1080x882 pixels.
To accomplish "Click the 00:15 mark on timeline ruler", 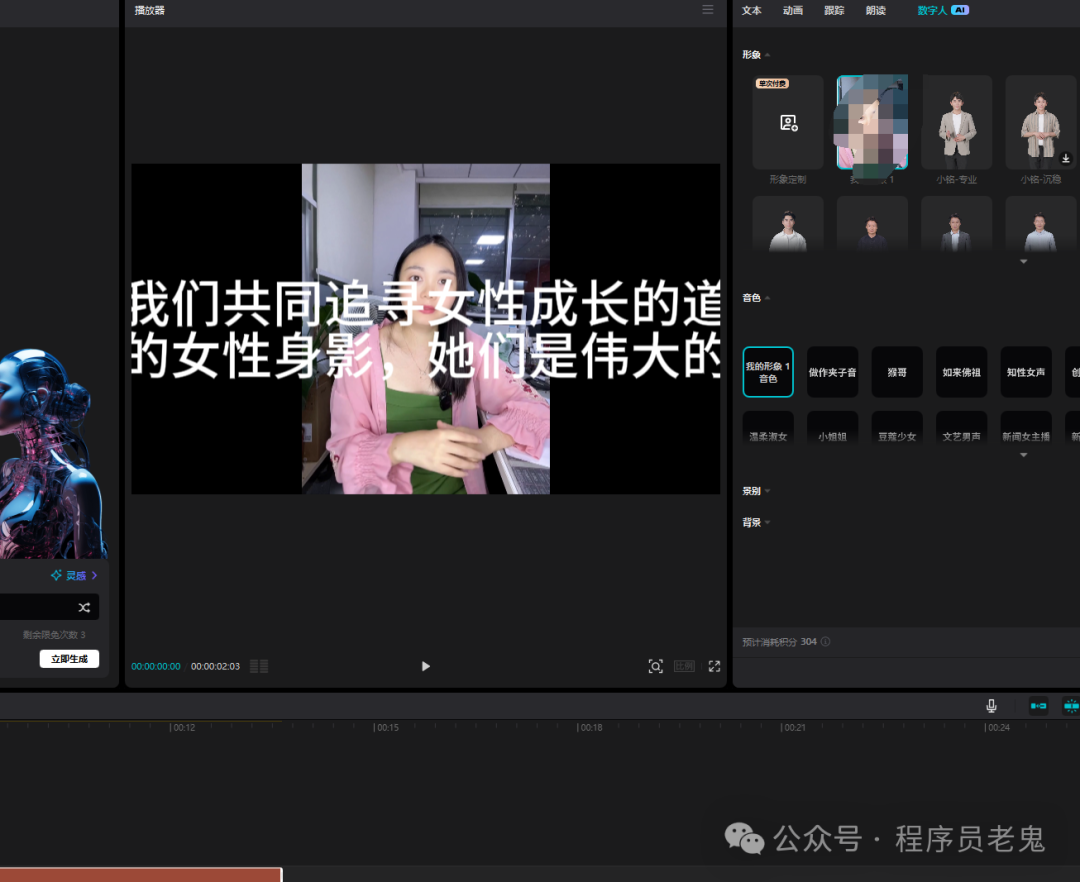I will click(x=386, y=727).
